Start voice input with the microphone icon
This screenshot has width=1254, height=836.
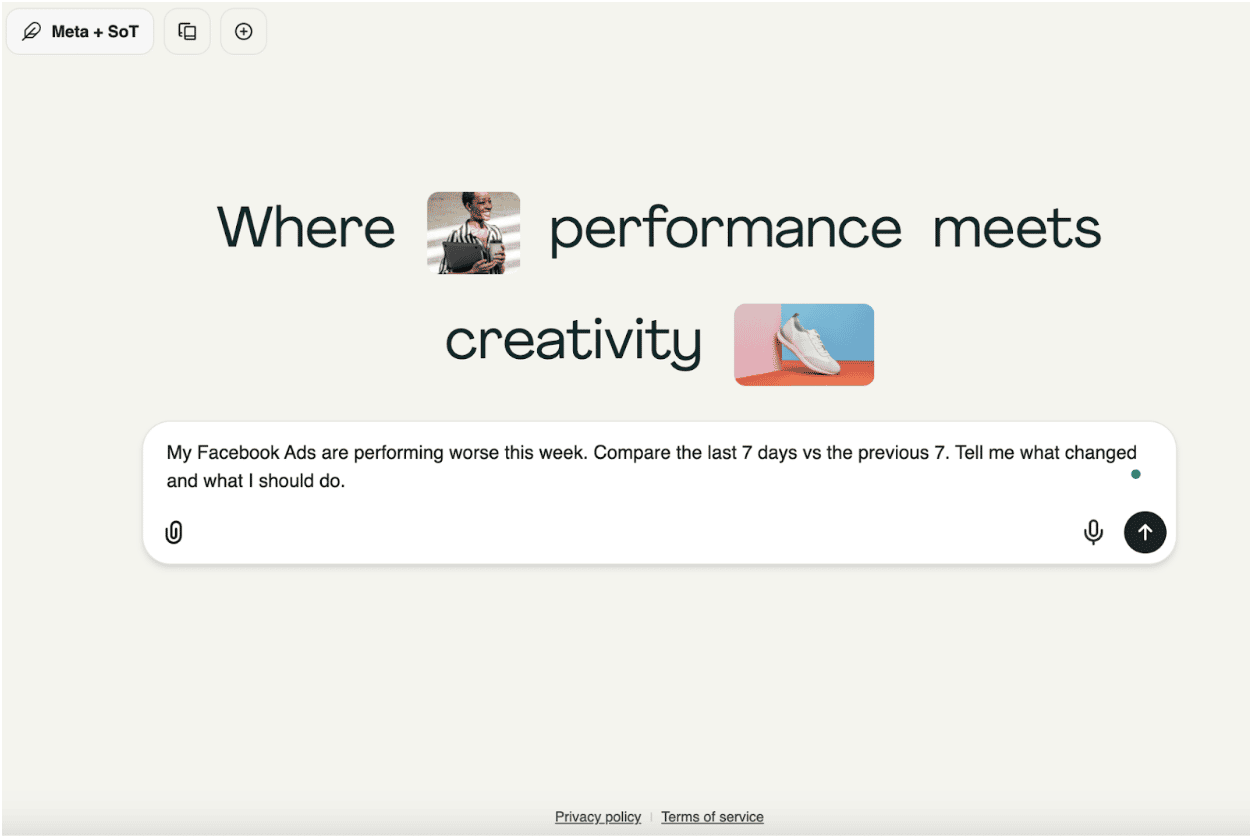[1093, 532]
